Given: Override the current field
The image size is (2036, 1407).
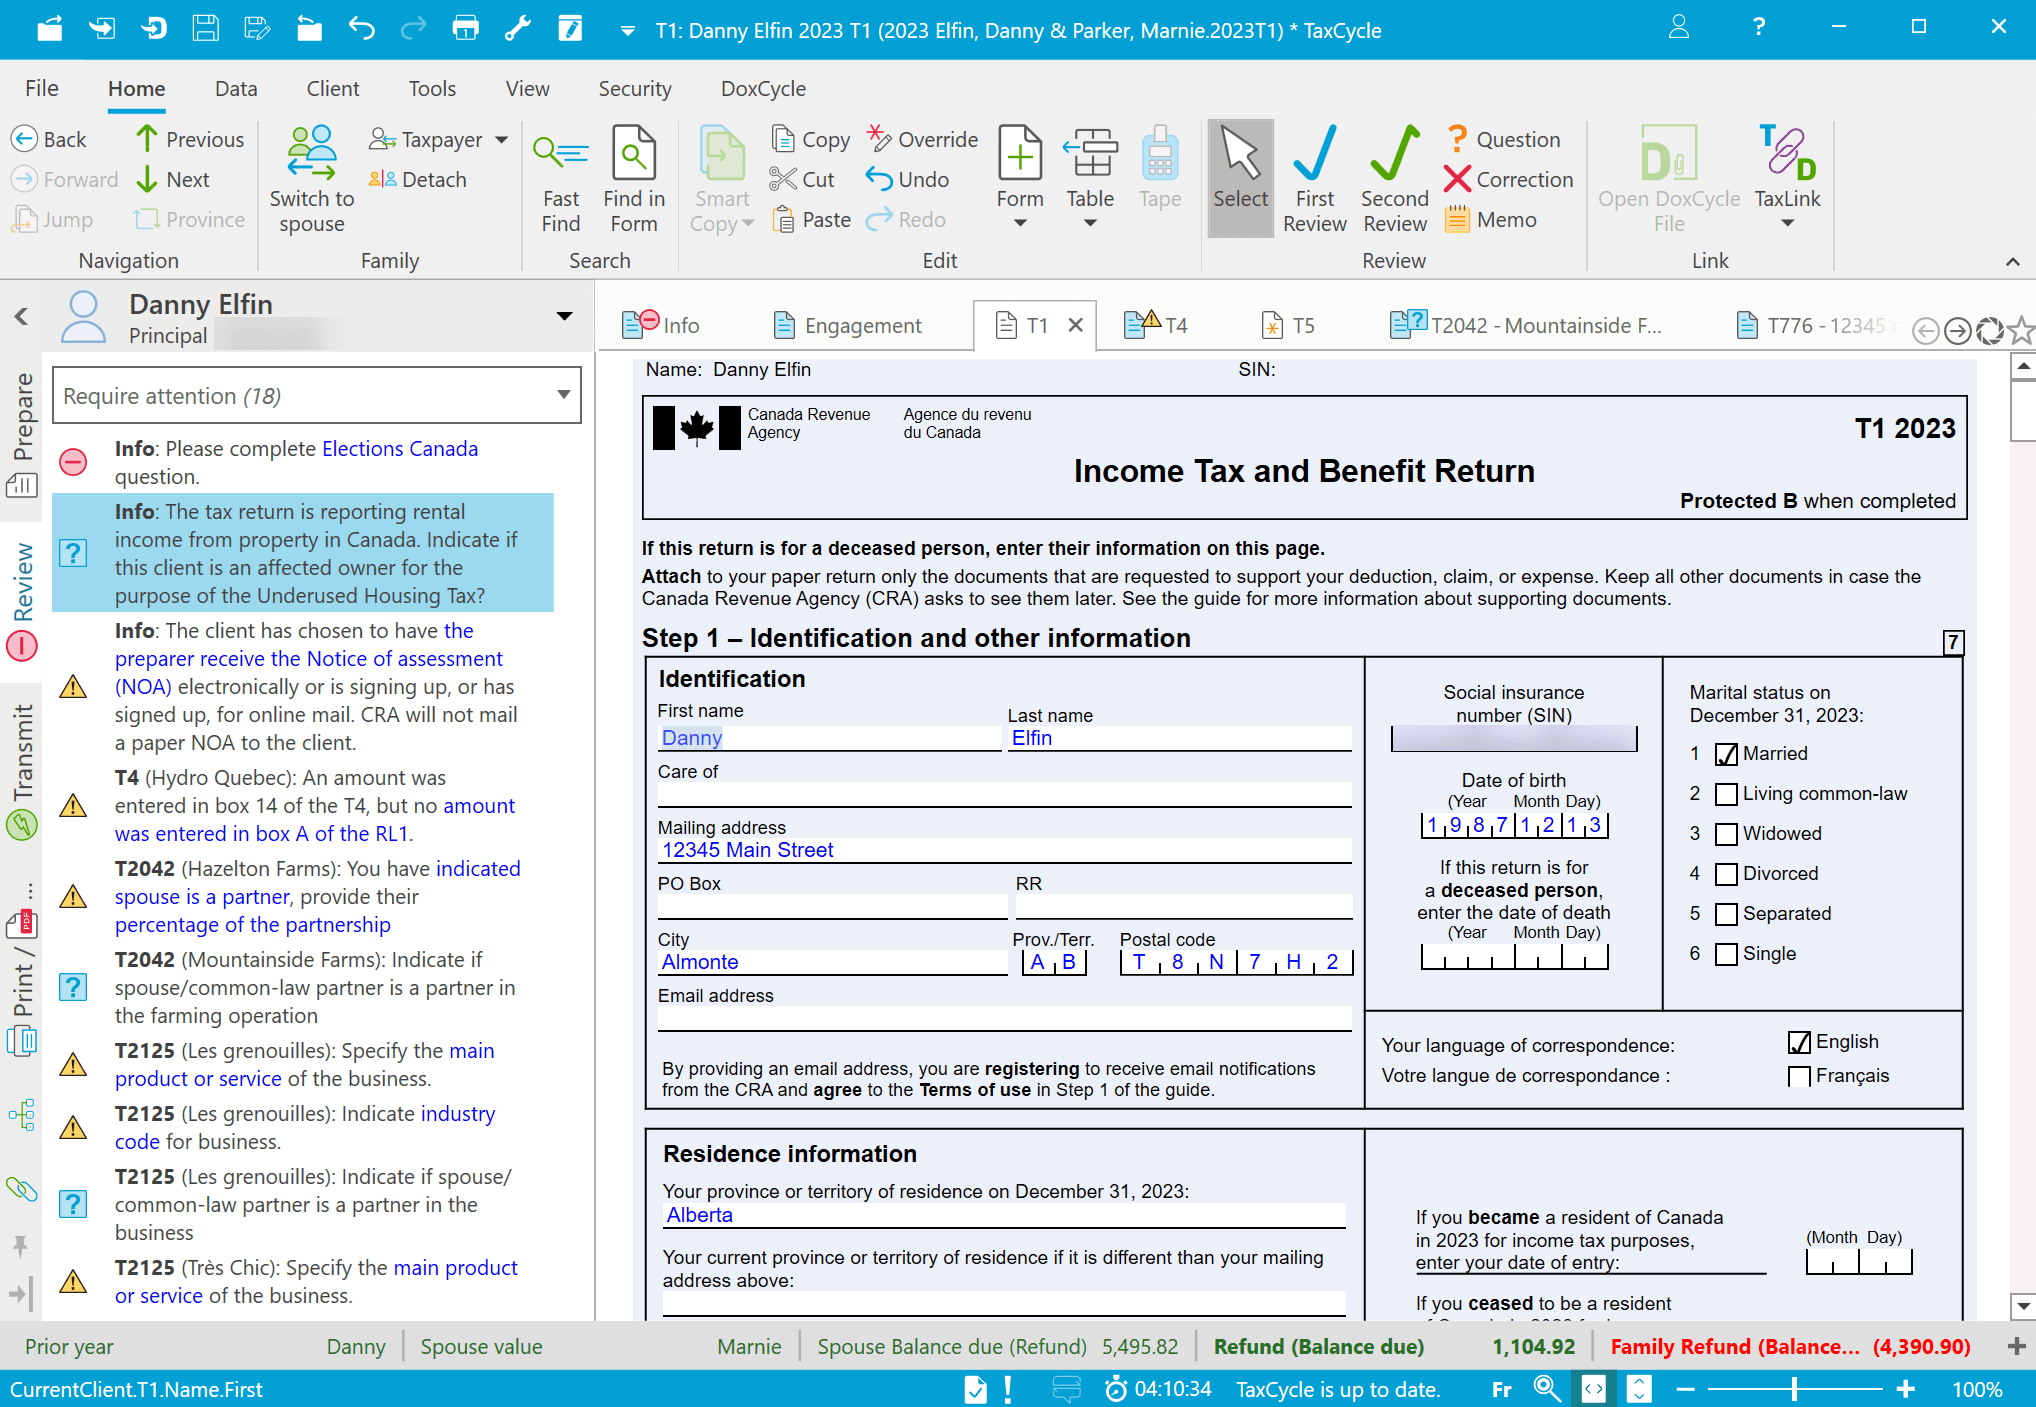Looking at the screenshot, I should point(922,139).
